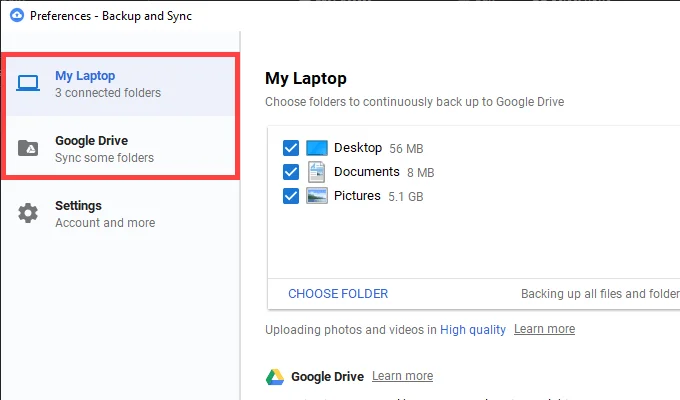The width and height of the screenshot is (680, 400).
Task: Click the Pictures folder icon
Action: pyautogui.click(x=317, y=196)
